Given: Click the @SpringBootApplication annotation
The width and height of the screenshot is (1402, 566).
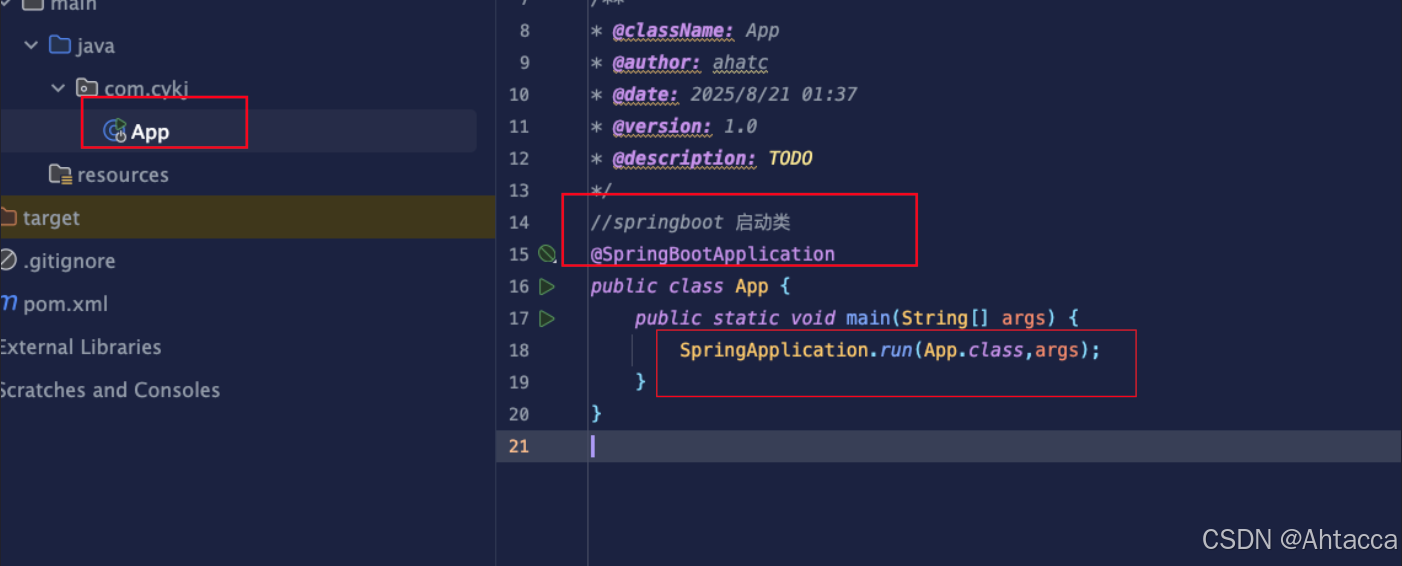Looking at the screenshot, I should (x=712, y=254).
